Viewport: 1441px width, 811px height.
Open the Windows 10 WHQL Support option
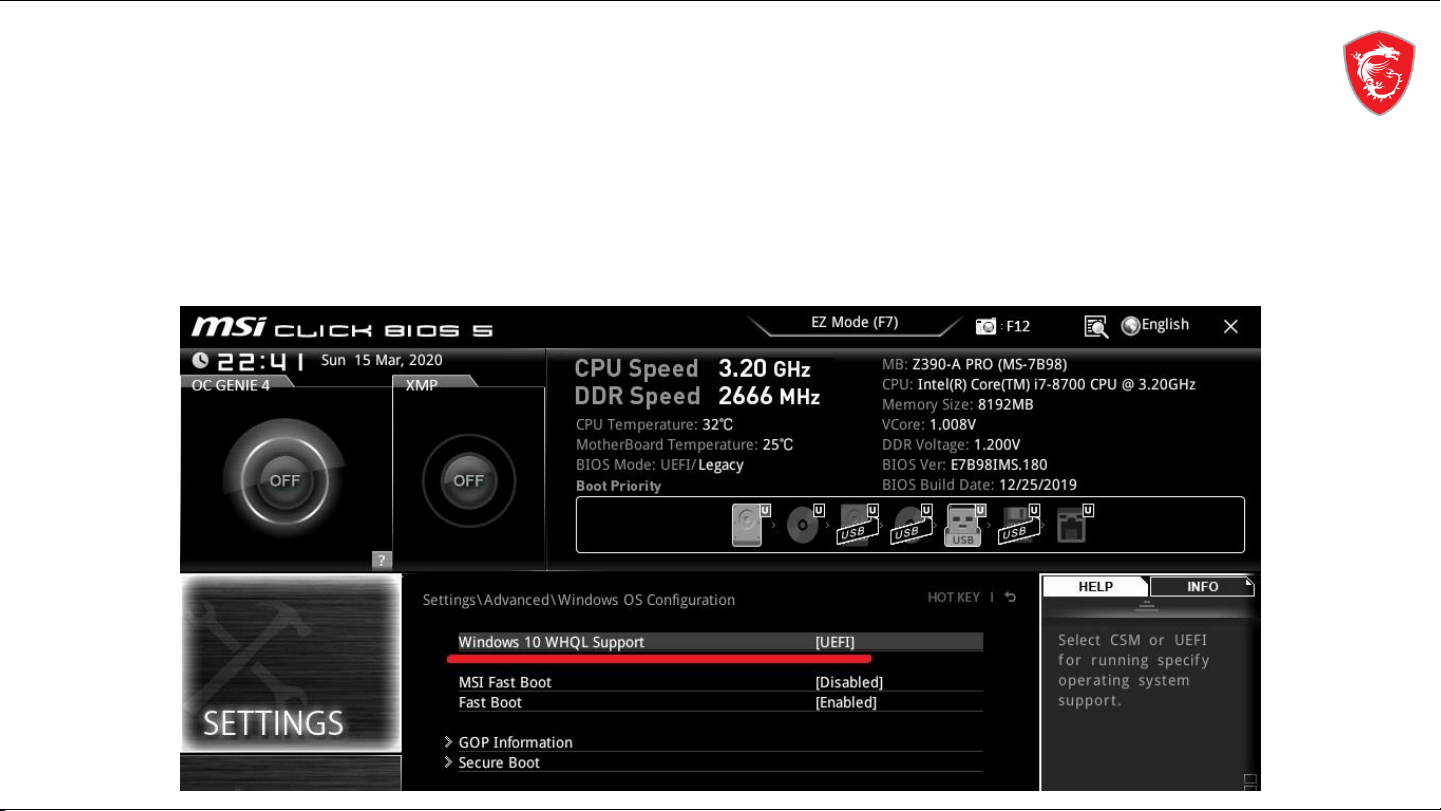pos(551,642)
